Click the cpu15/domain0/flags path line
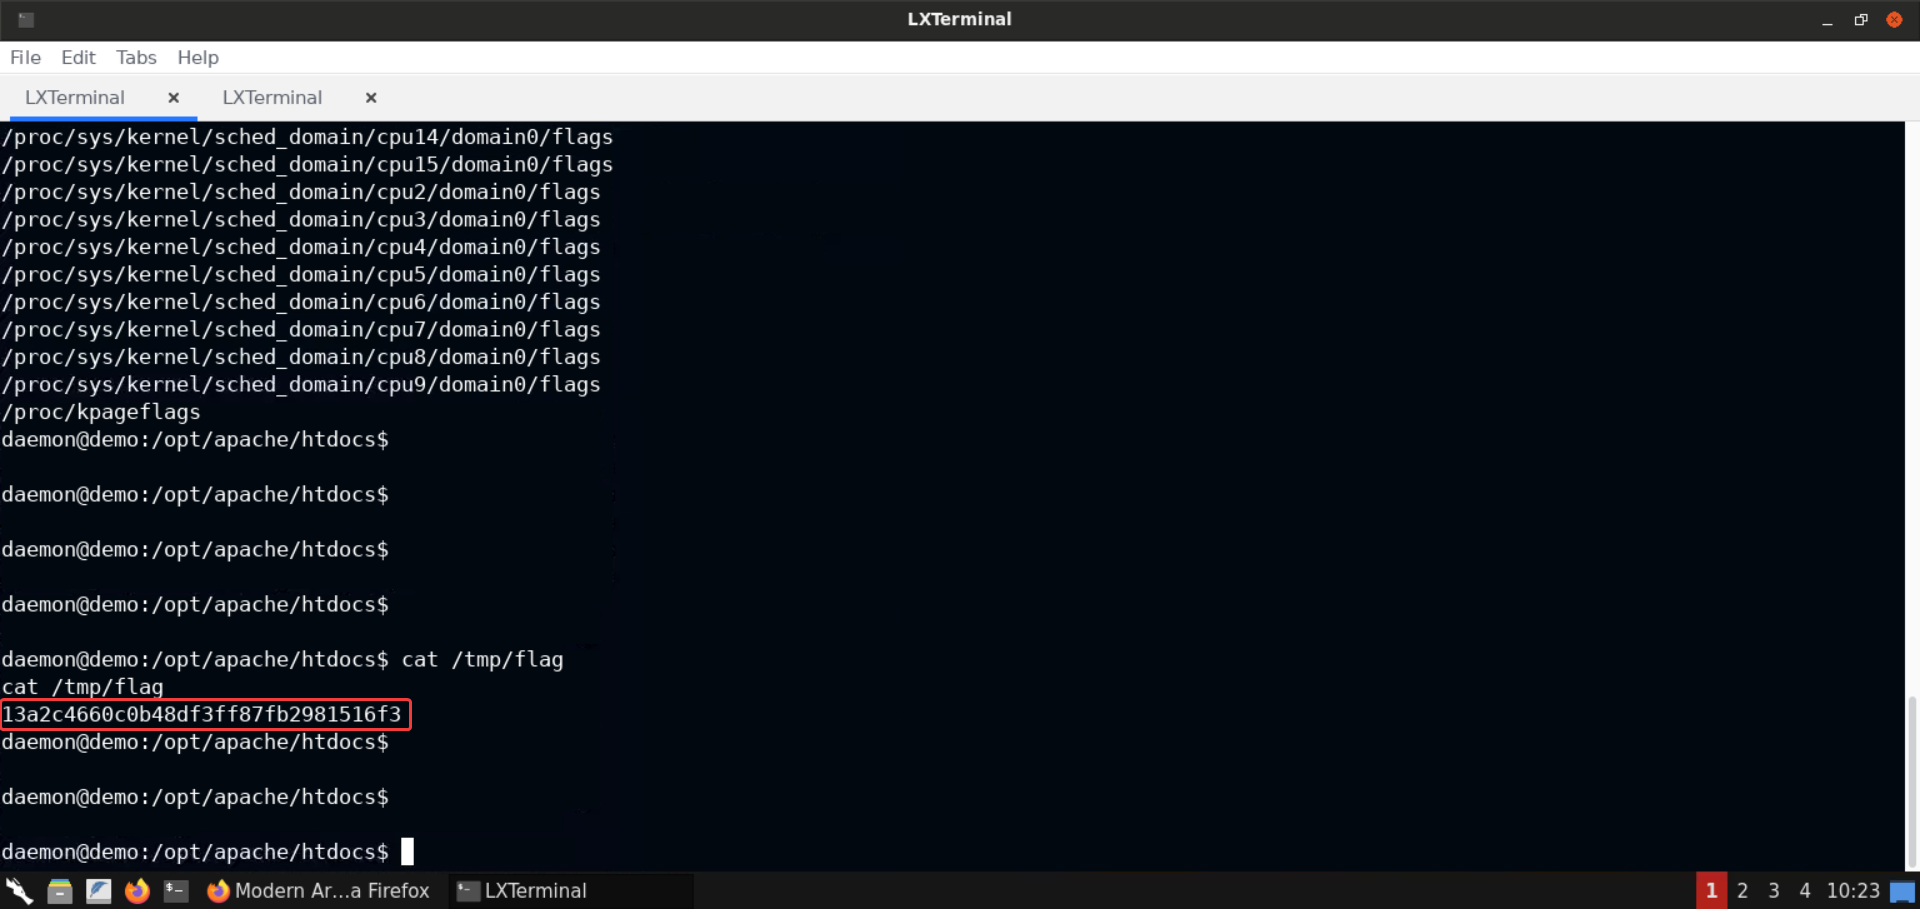The height and width of the screenshot is (909, 1920). (307, 164)
